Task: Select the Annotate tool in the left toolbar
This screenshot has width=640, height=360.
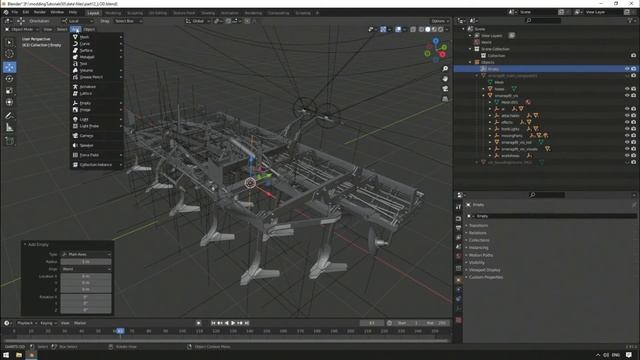Action: [x=9, y=116]
